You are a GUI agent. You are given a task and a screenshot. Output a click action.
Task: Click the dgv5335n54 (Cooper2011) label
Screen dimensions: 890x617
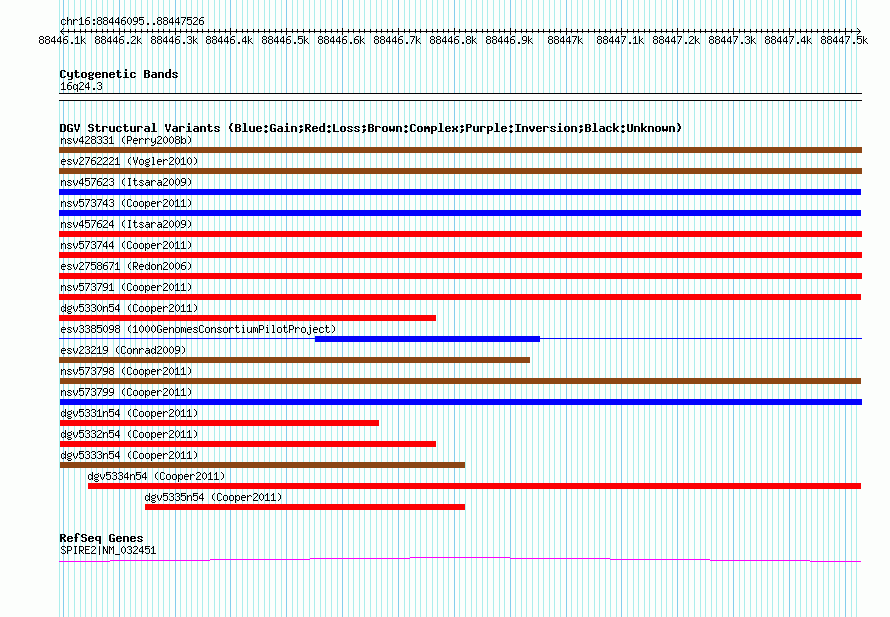(213, 497)
